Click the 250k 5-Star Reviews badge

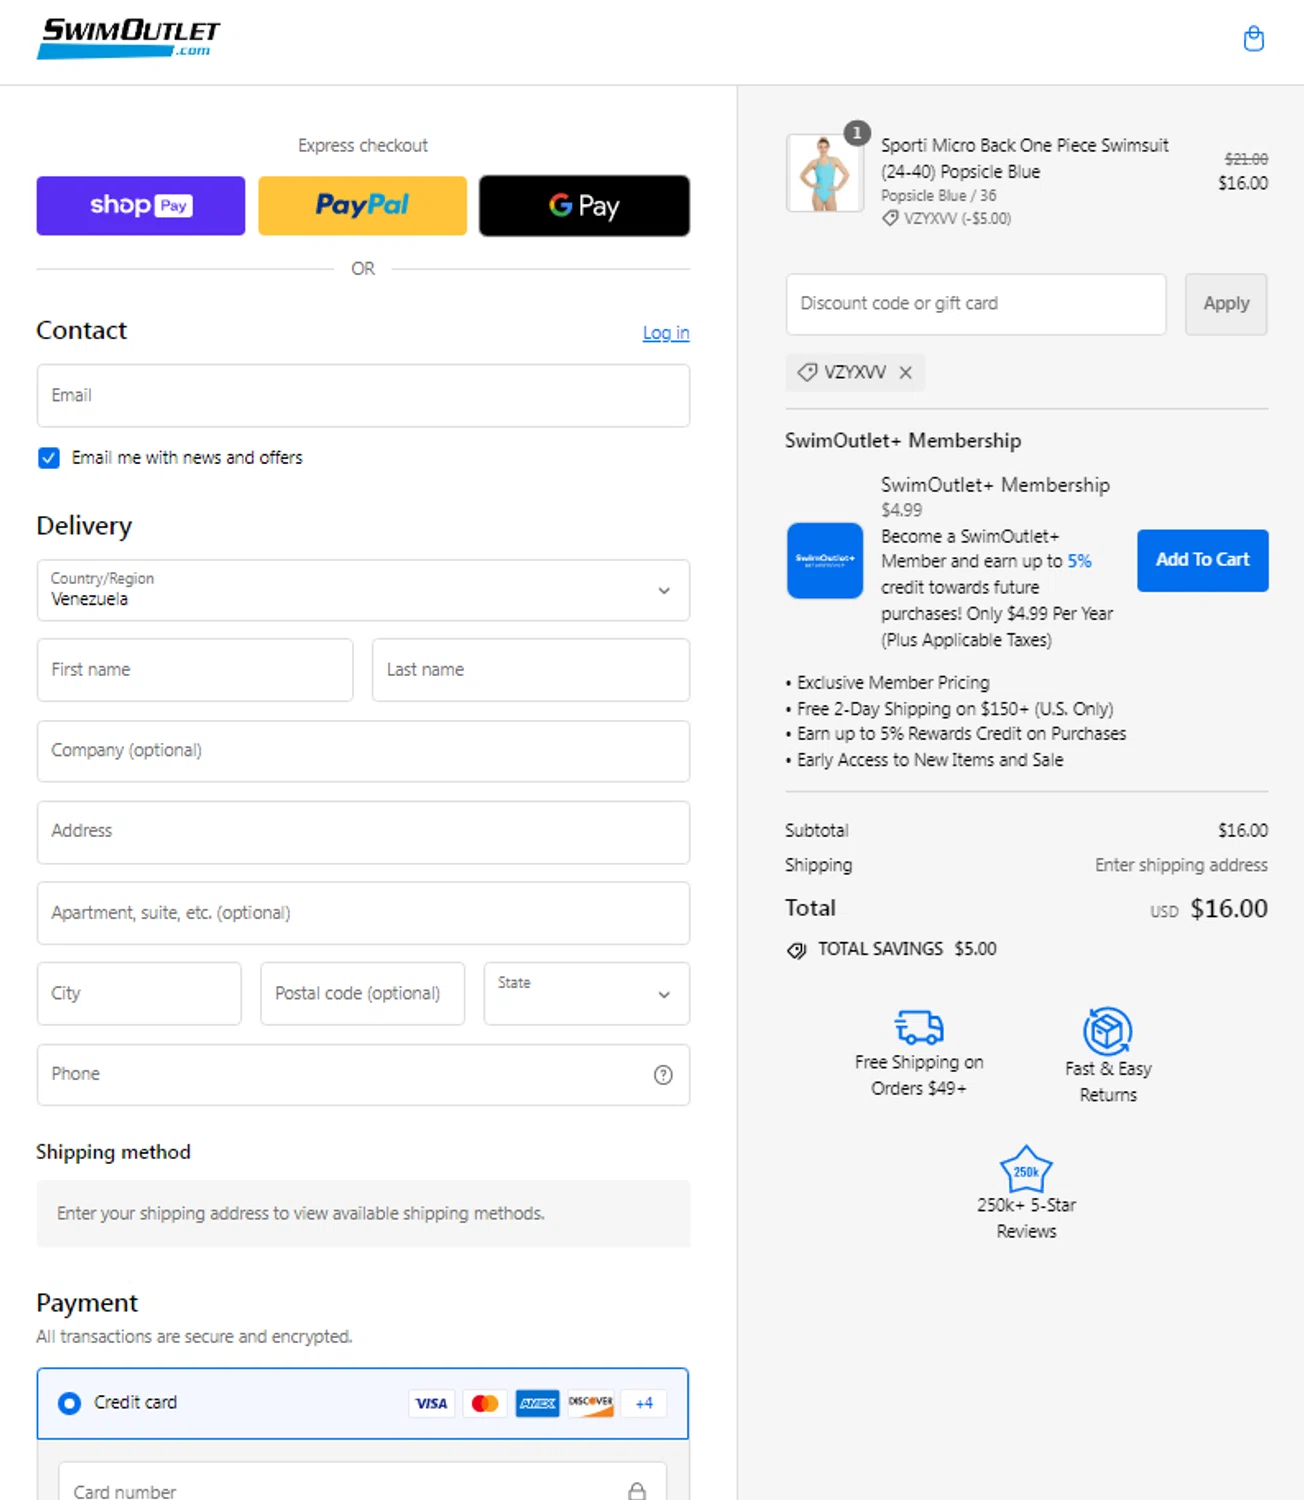pos(1026,1169)
